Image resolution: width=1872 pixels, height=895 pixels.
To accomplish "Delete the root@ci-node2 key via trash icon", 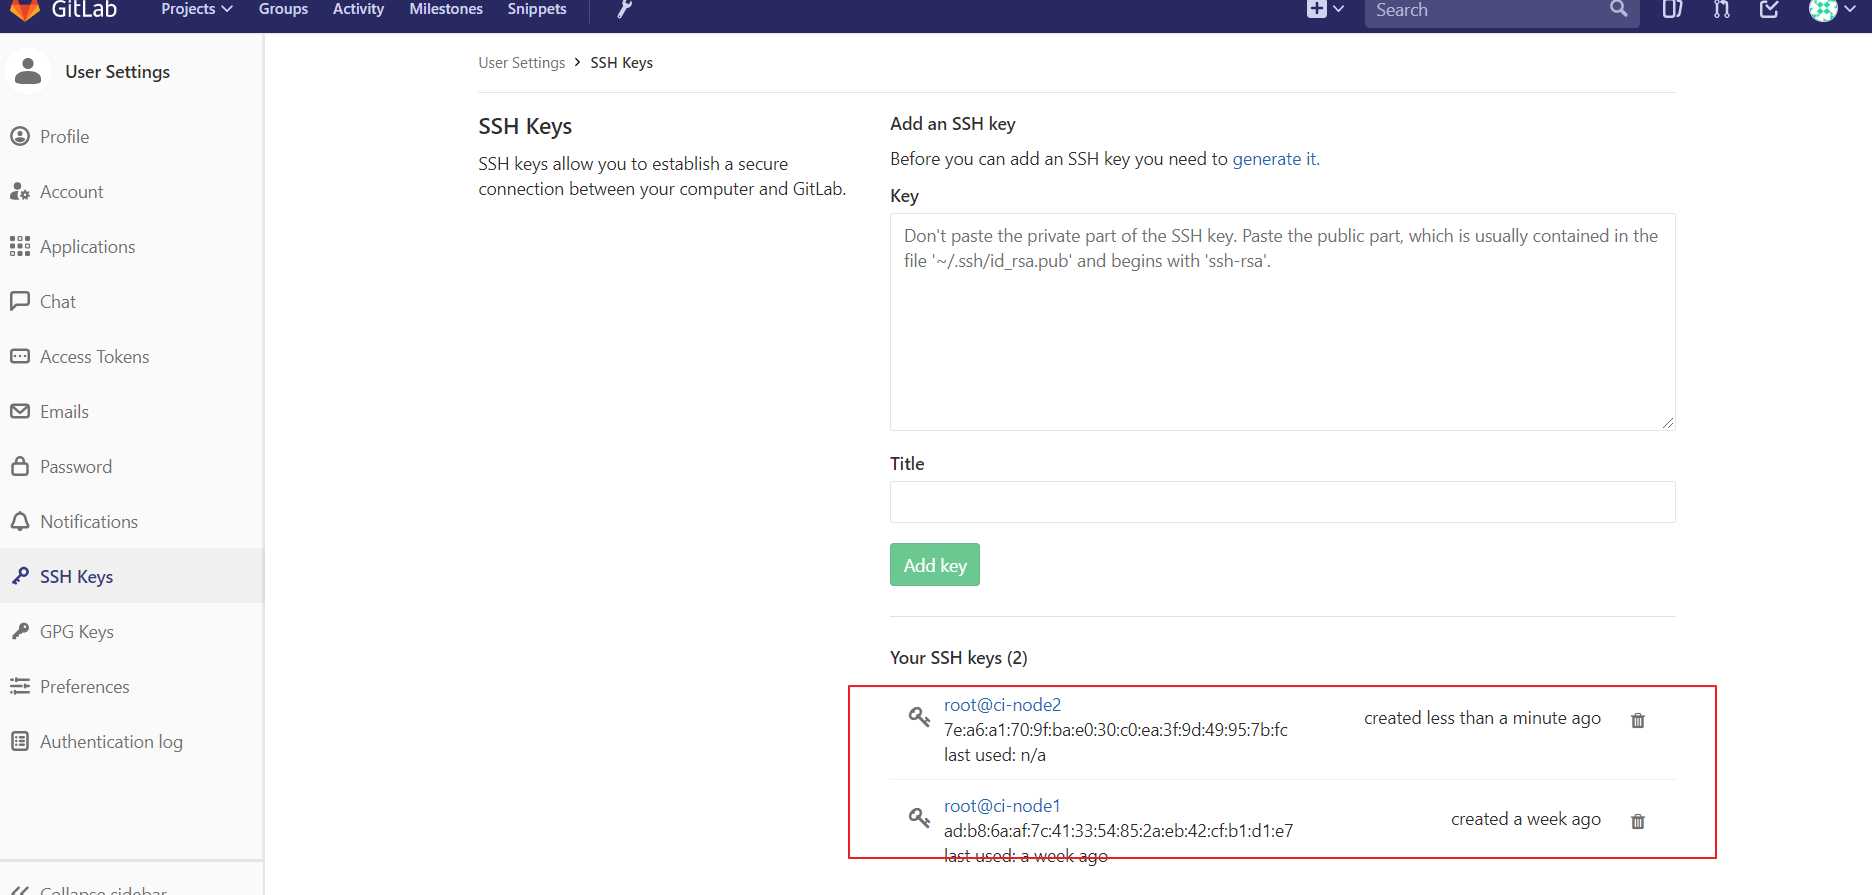I will point(1638,720).
